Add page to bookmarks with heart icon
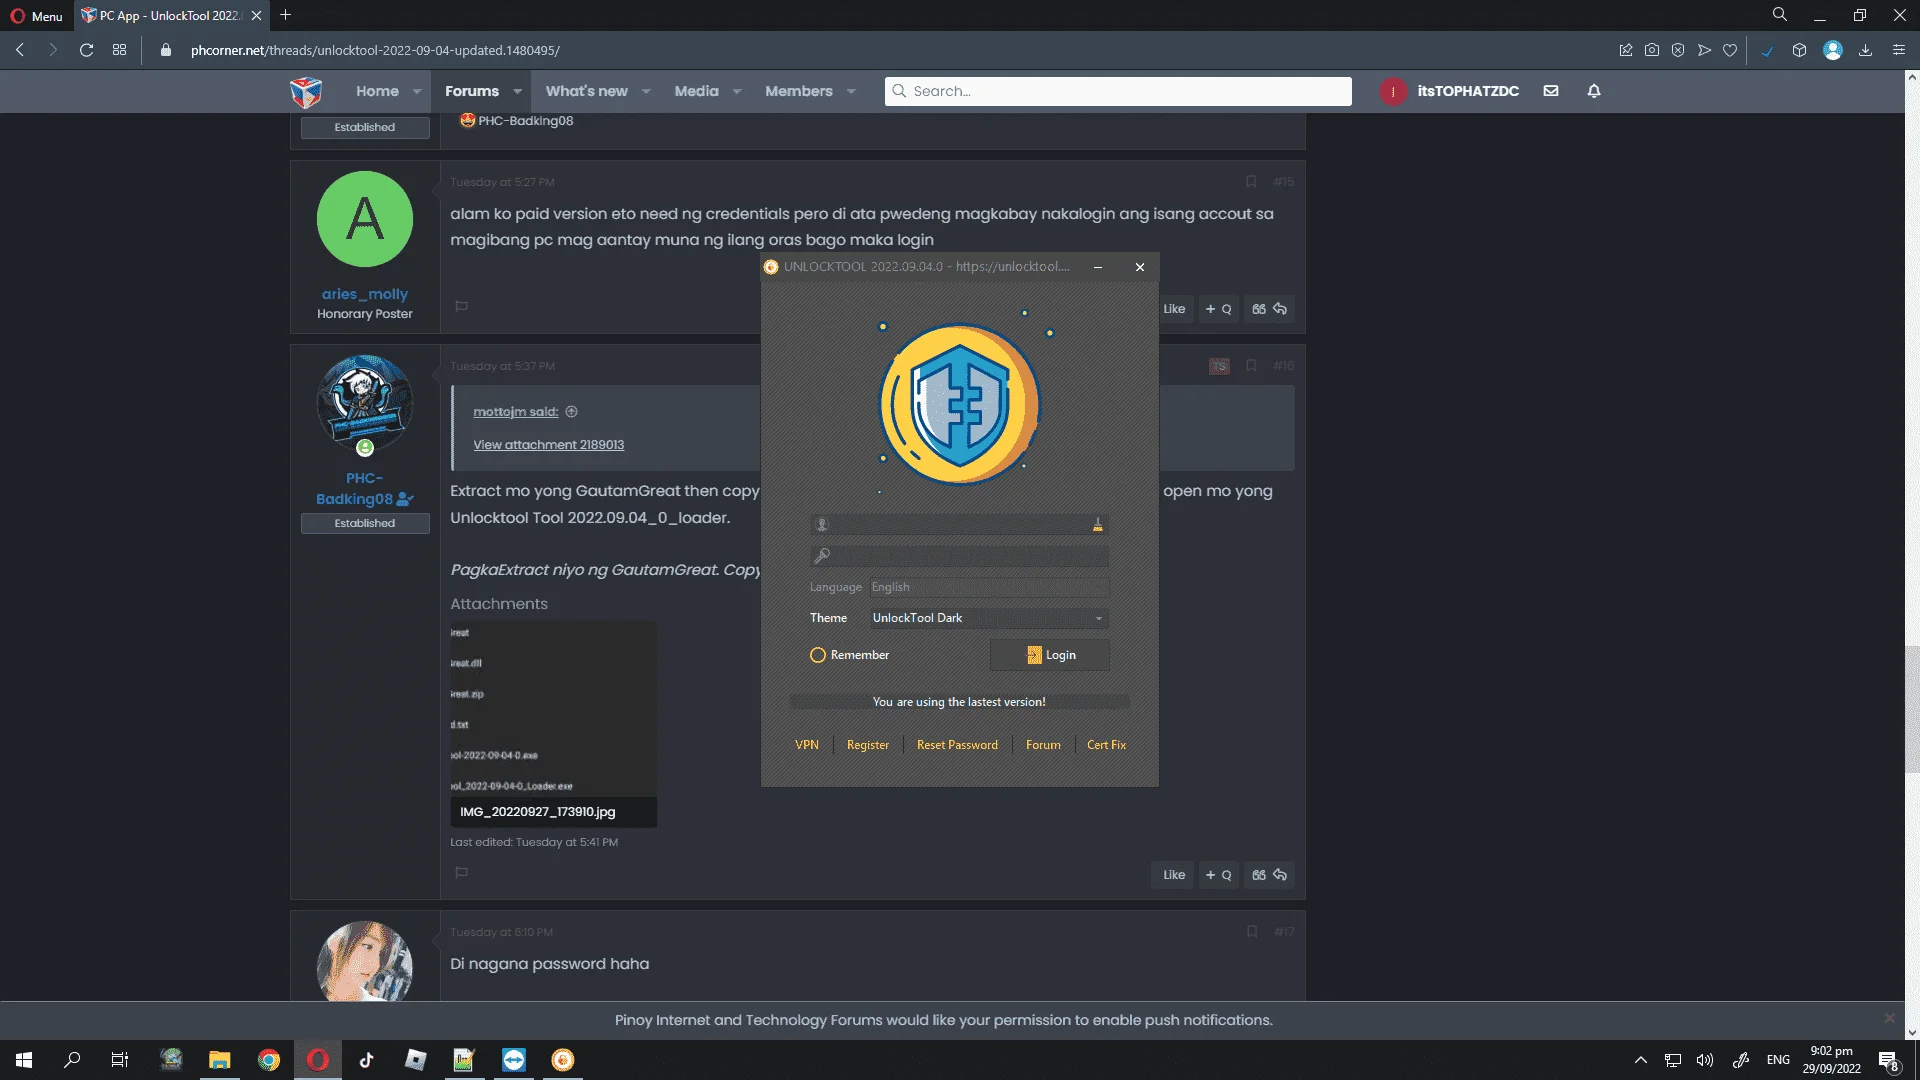The width and height of the screenshot is (1920, 1080). [x=1730, y=50]
